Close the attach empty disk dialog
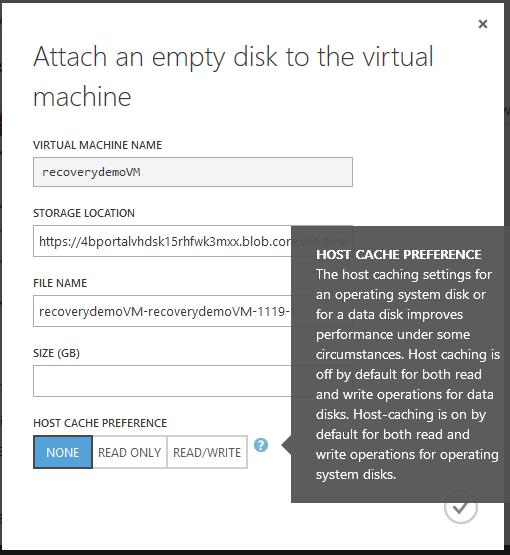This screenshot has height=555, width=510. click(x=483, y=24)
